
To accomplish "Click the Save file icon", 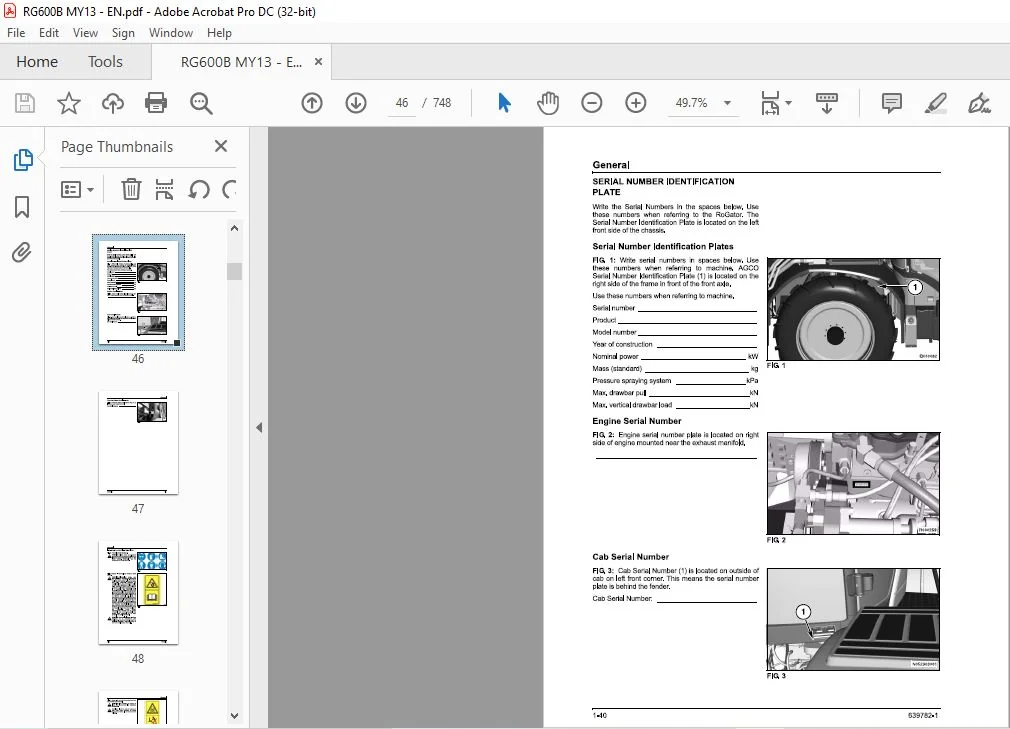I will (25, 103).
